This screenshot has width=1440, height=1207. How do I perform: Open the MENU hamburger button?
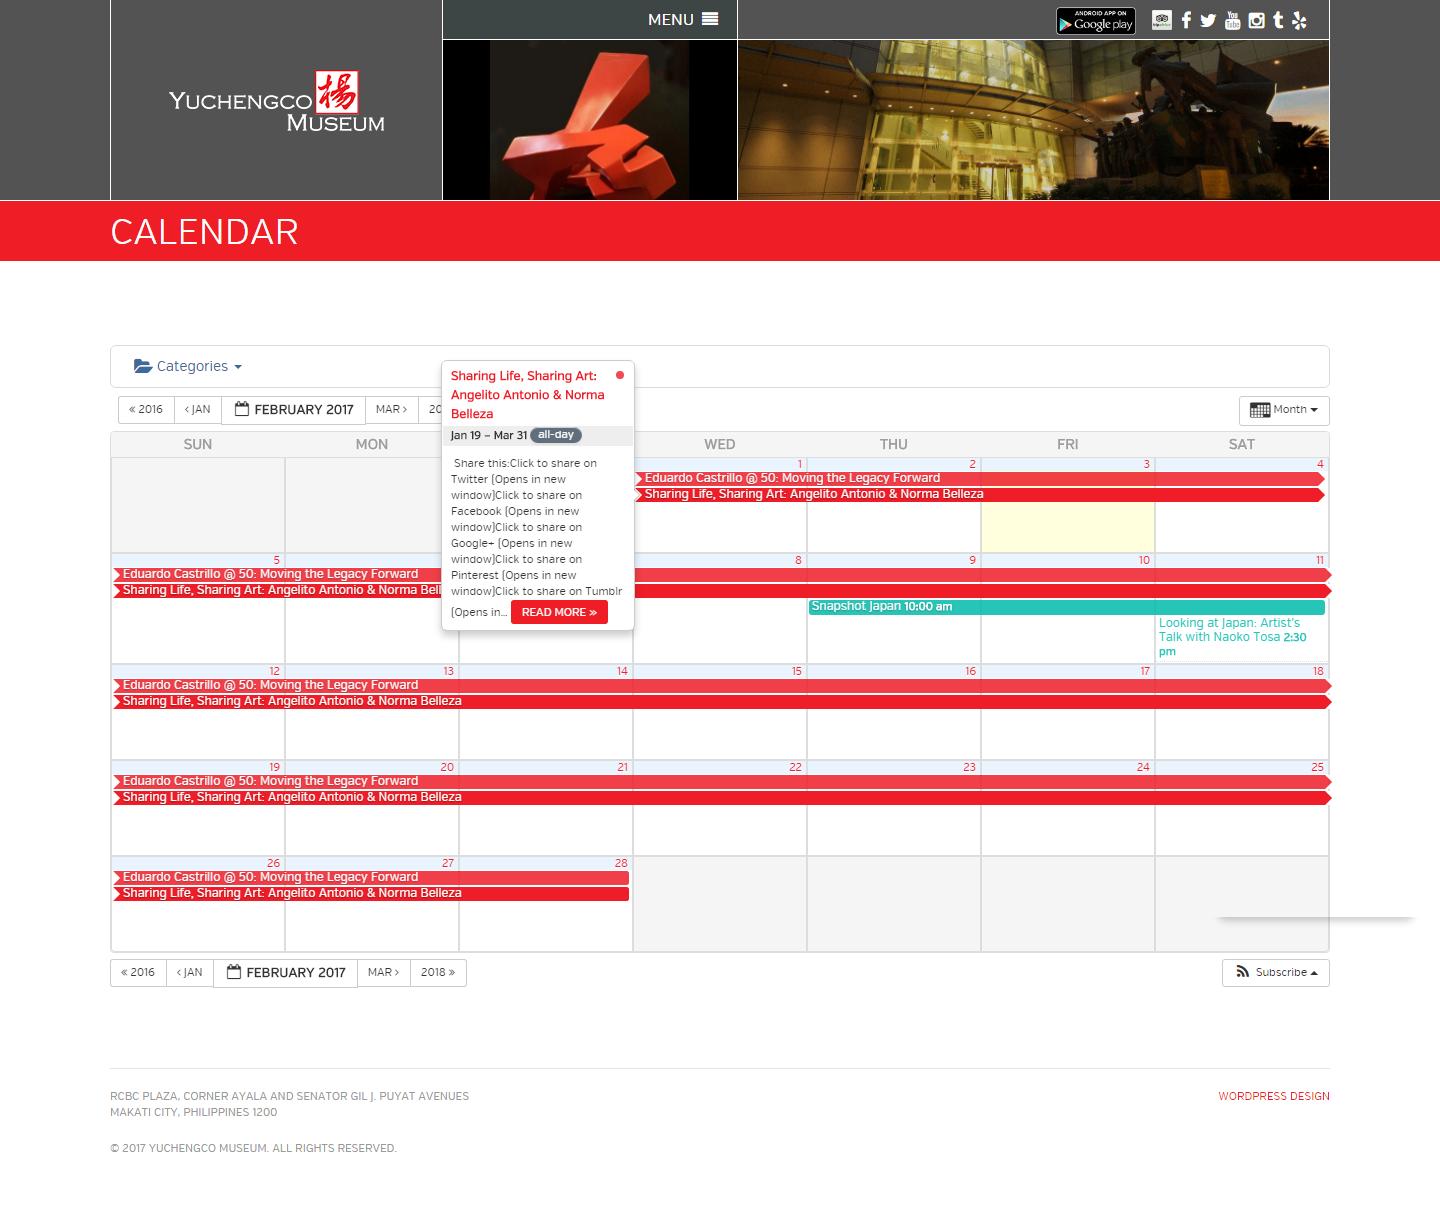coord(683,19)
